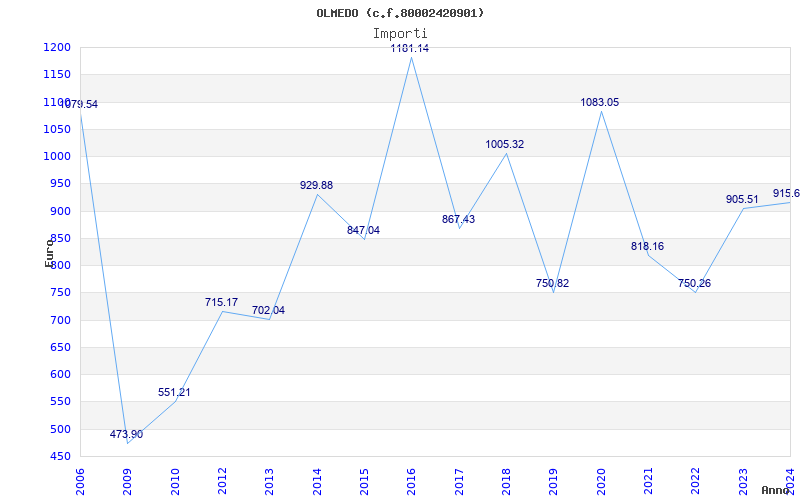Select the data label 818.16
800x500 pixels.
pyautogui.click(x=647, y=246)
